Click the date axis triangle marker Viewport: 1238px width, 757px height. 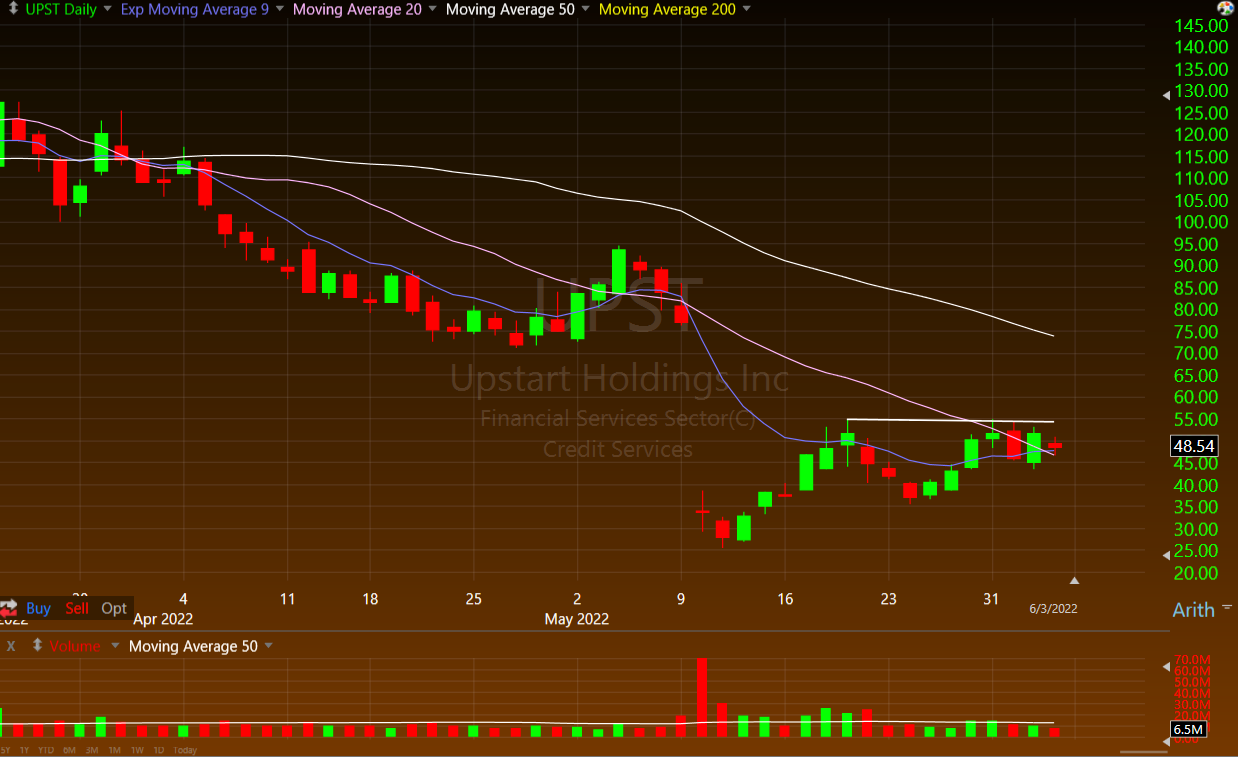1075,580
